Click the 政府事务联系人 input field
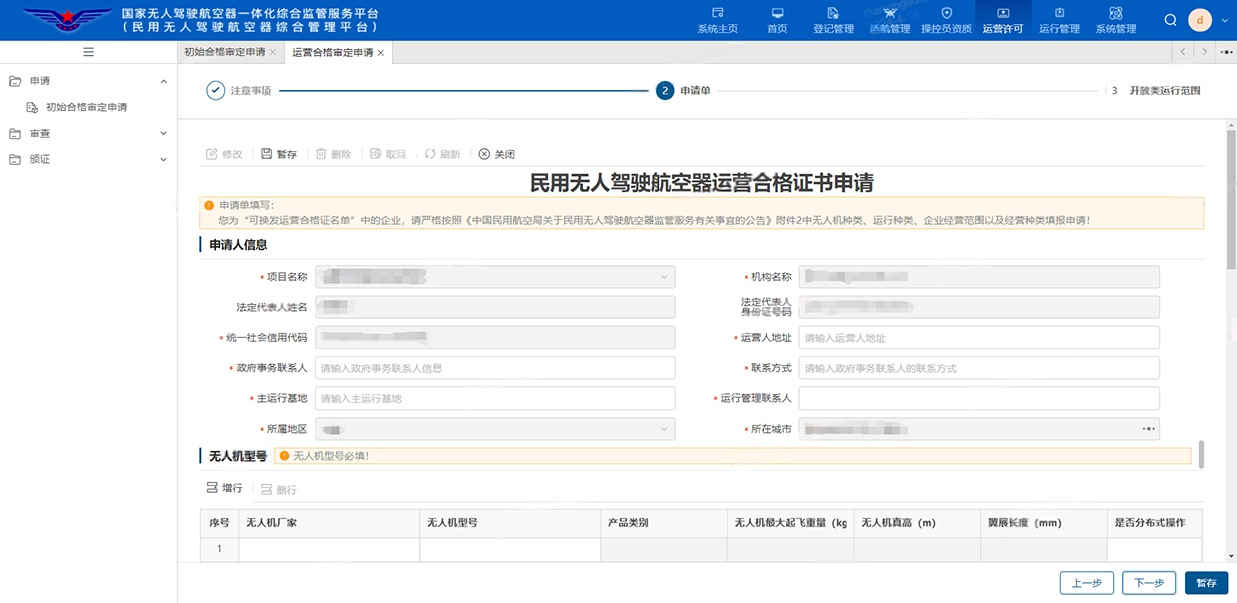 (x=495, y=368)
